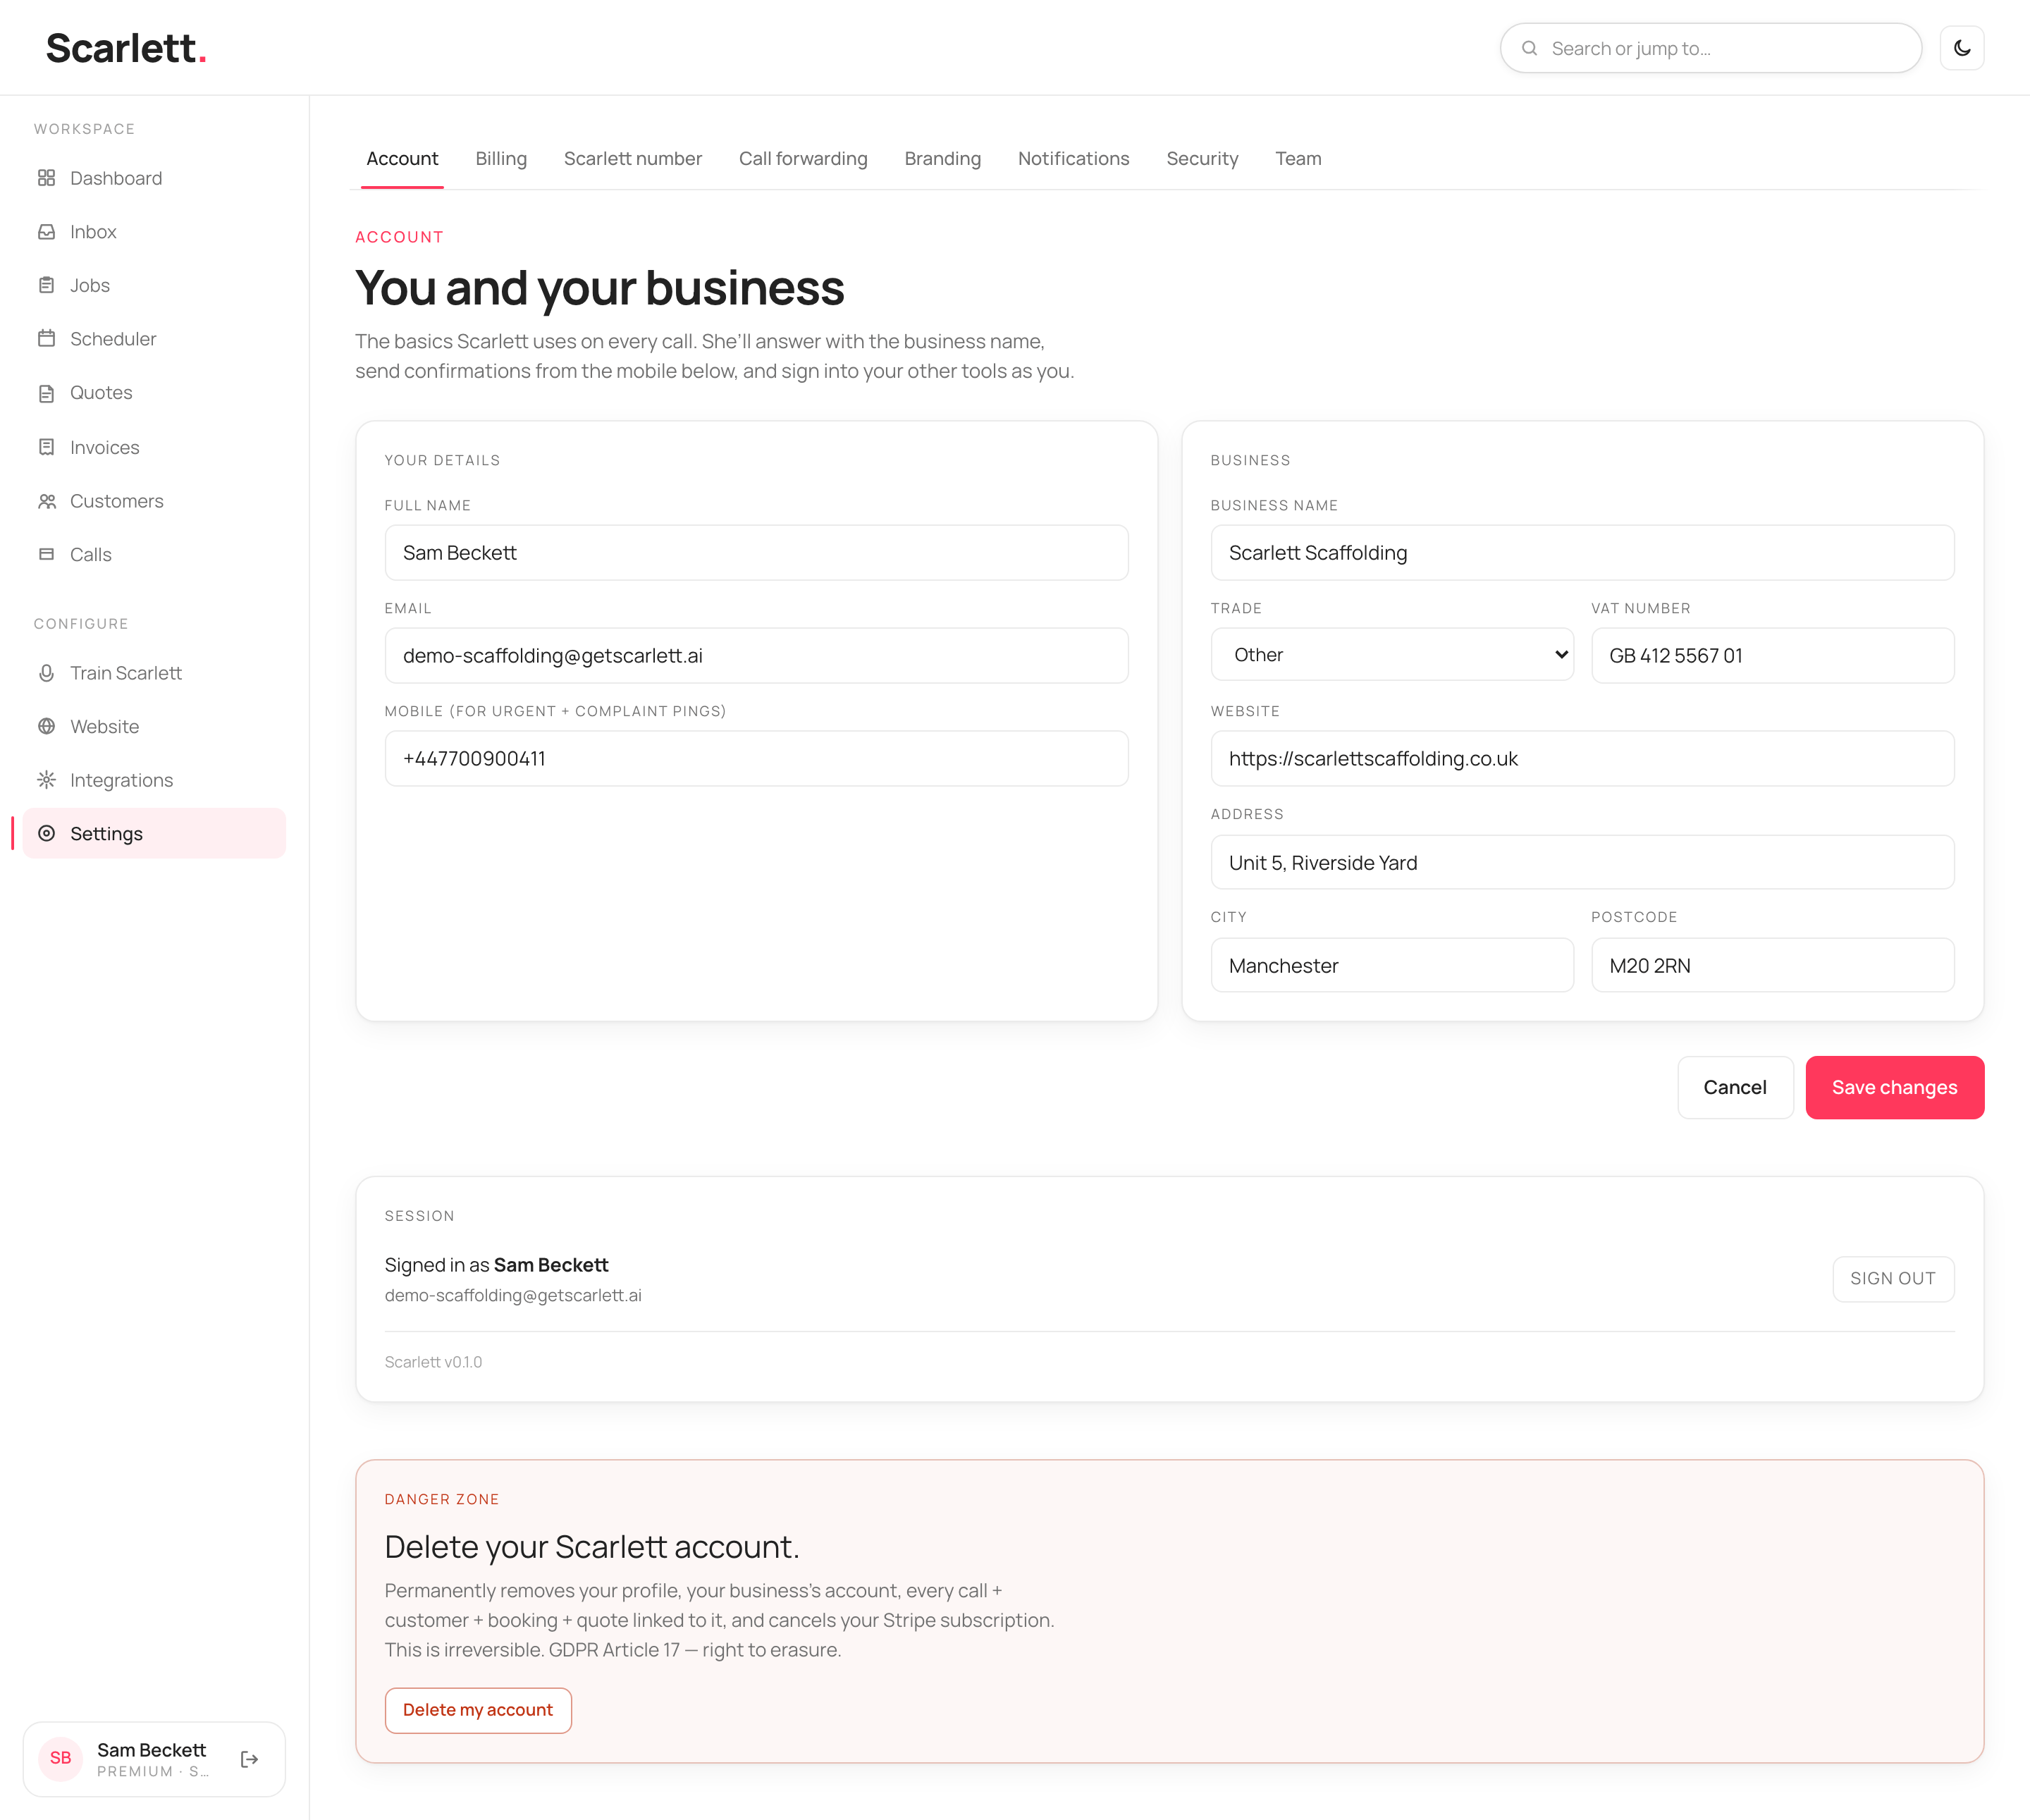This screenshot has width=2030, height=1820.
Task: Open Customers in the sidebar
Action: [x=154, y=501]
